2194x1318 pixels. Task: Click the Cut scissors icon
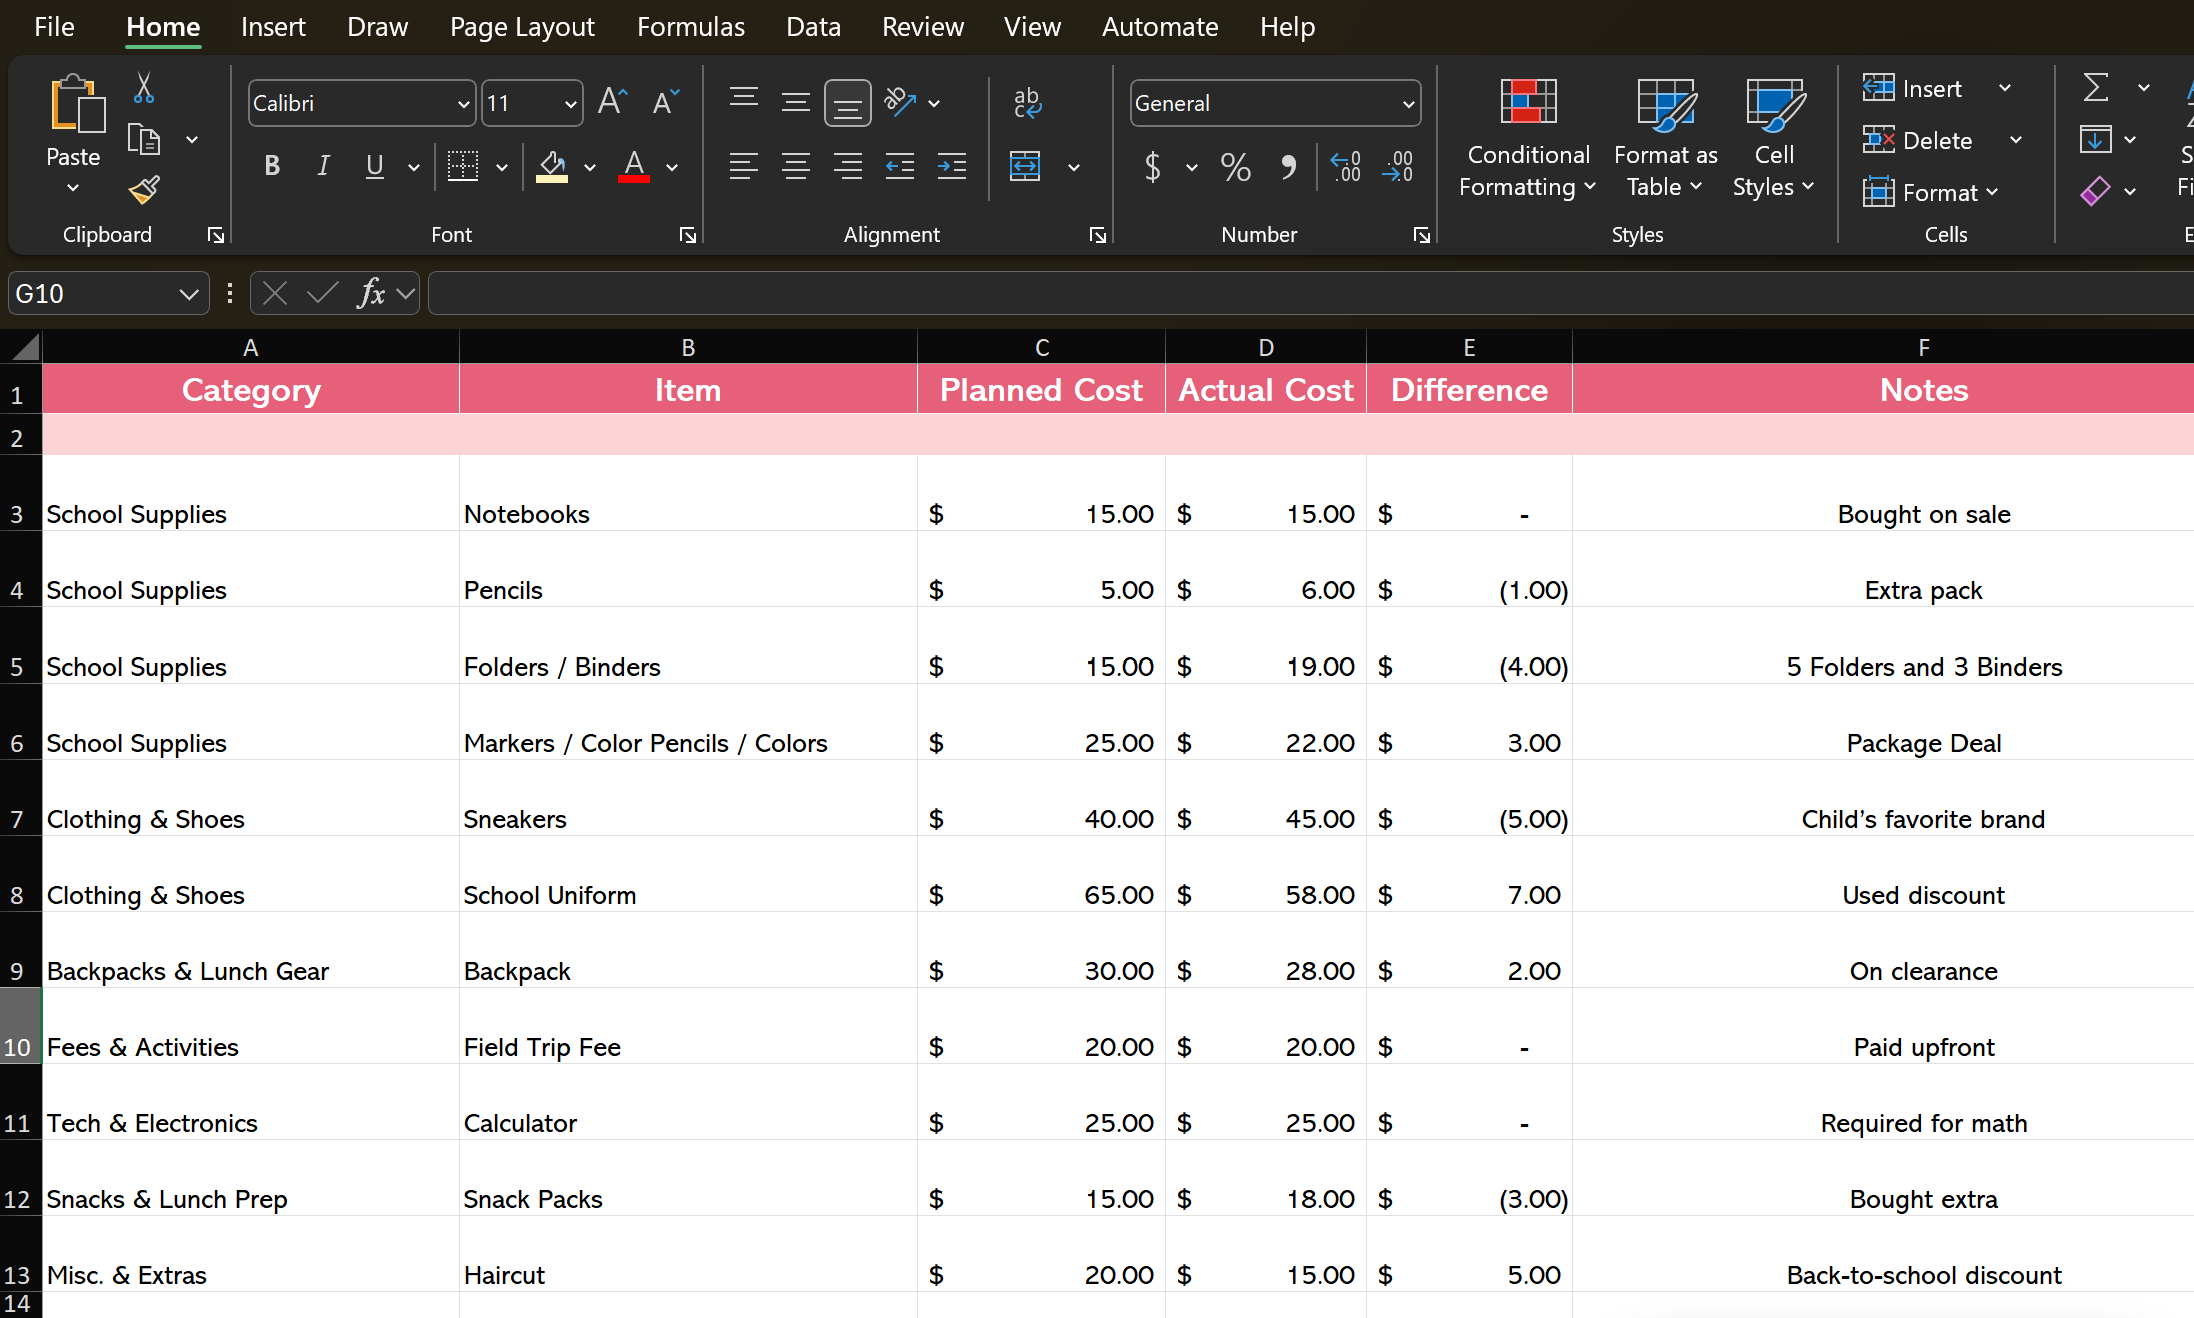[144, 89]
